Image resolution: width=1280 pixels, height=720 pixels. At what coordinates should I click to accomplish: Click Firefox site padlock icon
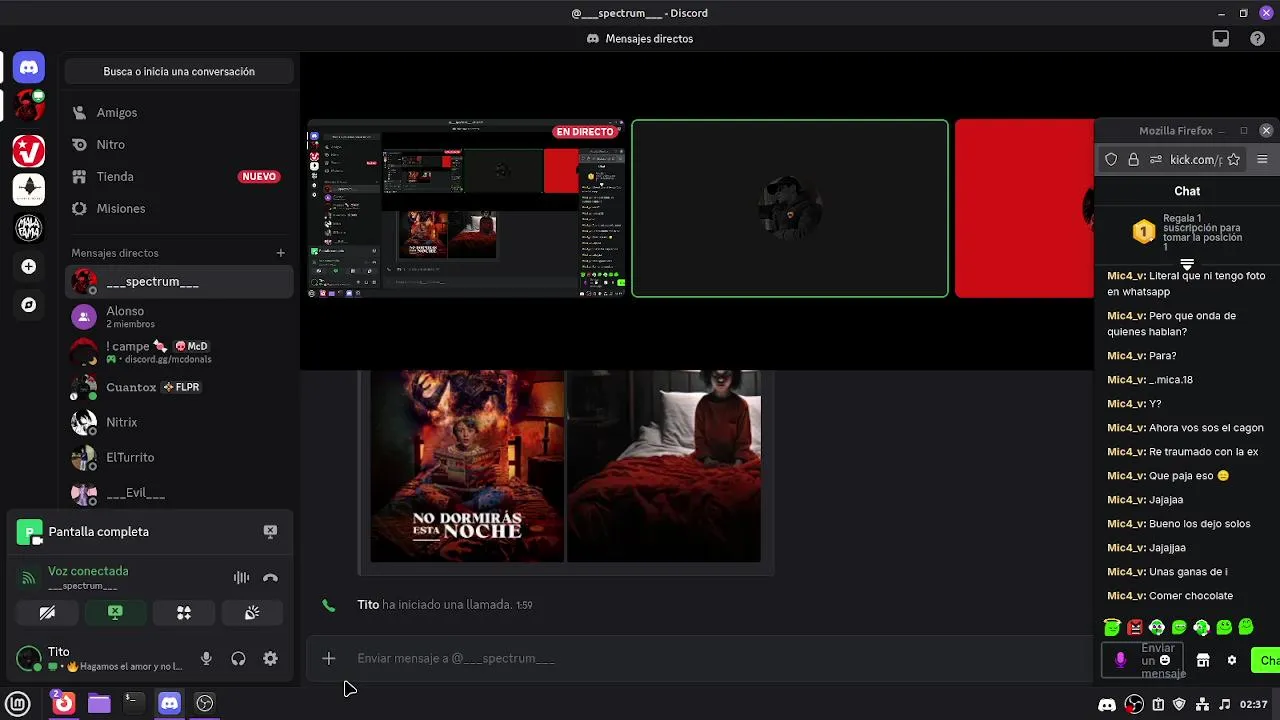point(1133,159)
